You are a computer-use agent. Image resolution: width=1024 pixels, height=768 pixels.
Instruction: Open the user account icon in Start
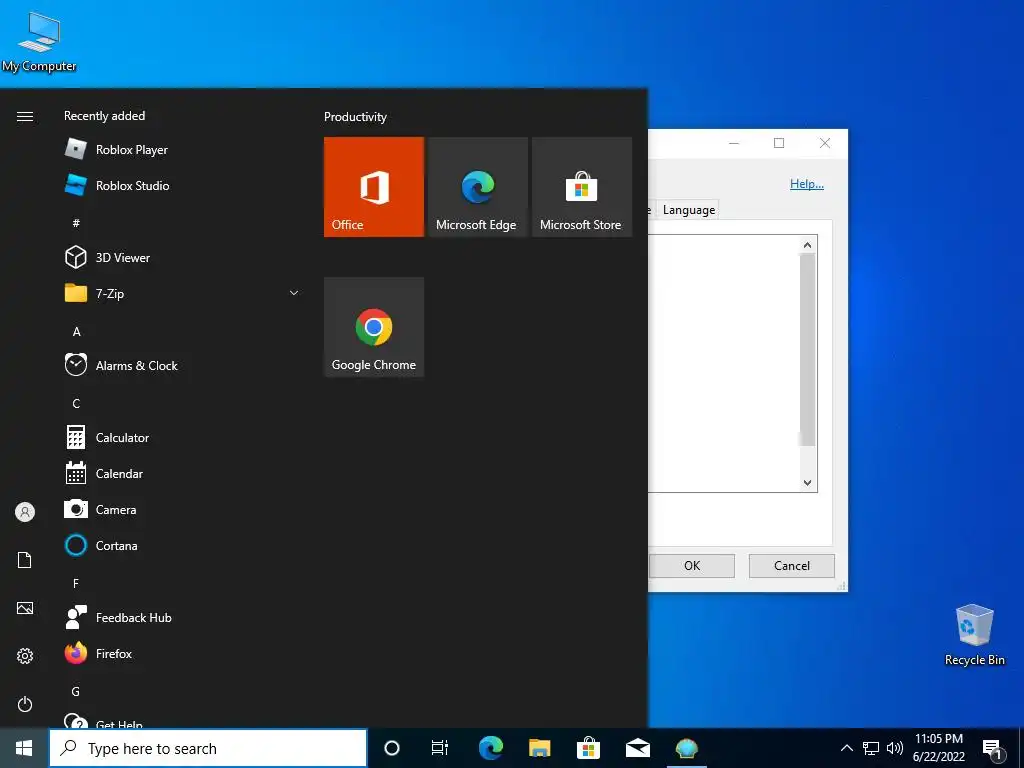point(25,512)
